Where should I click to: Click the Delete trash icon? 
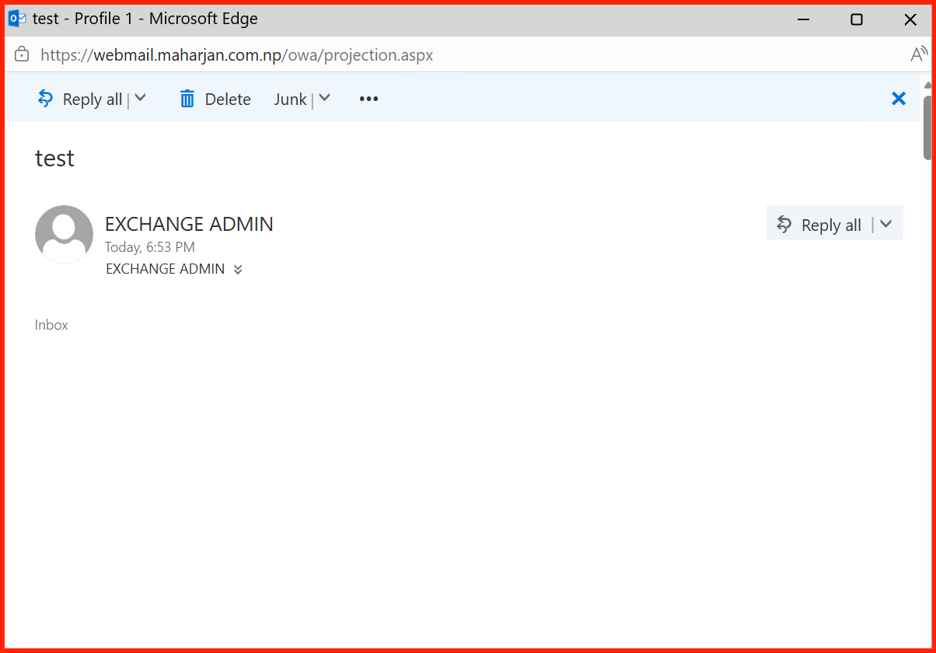pyautogui.click(x=187, y=99)
